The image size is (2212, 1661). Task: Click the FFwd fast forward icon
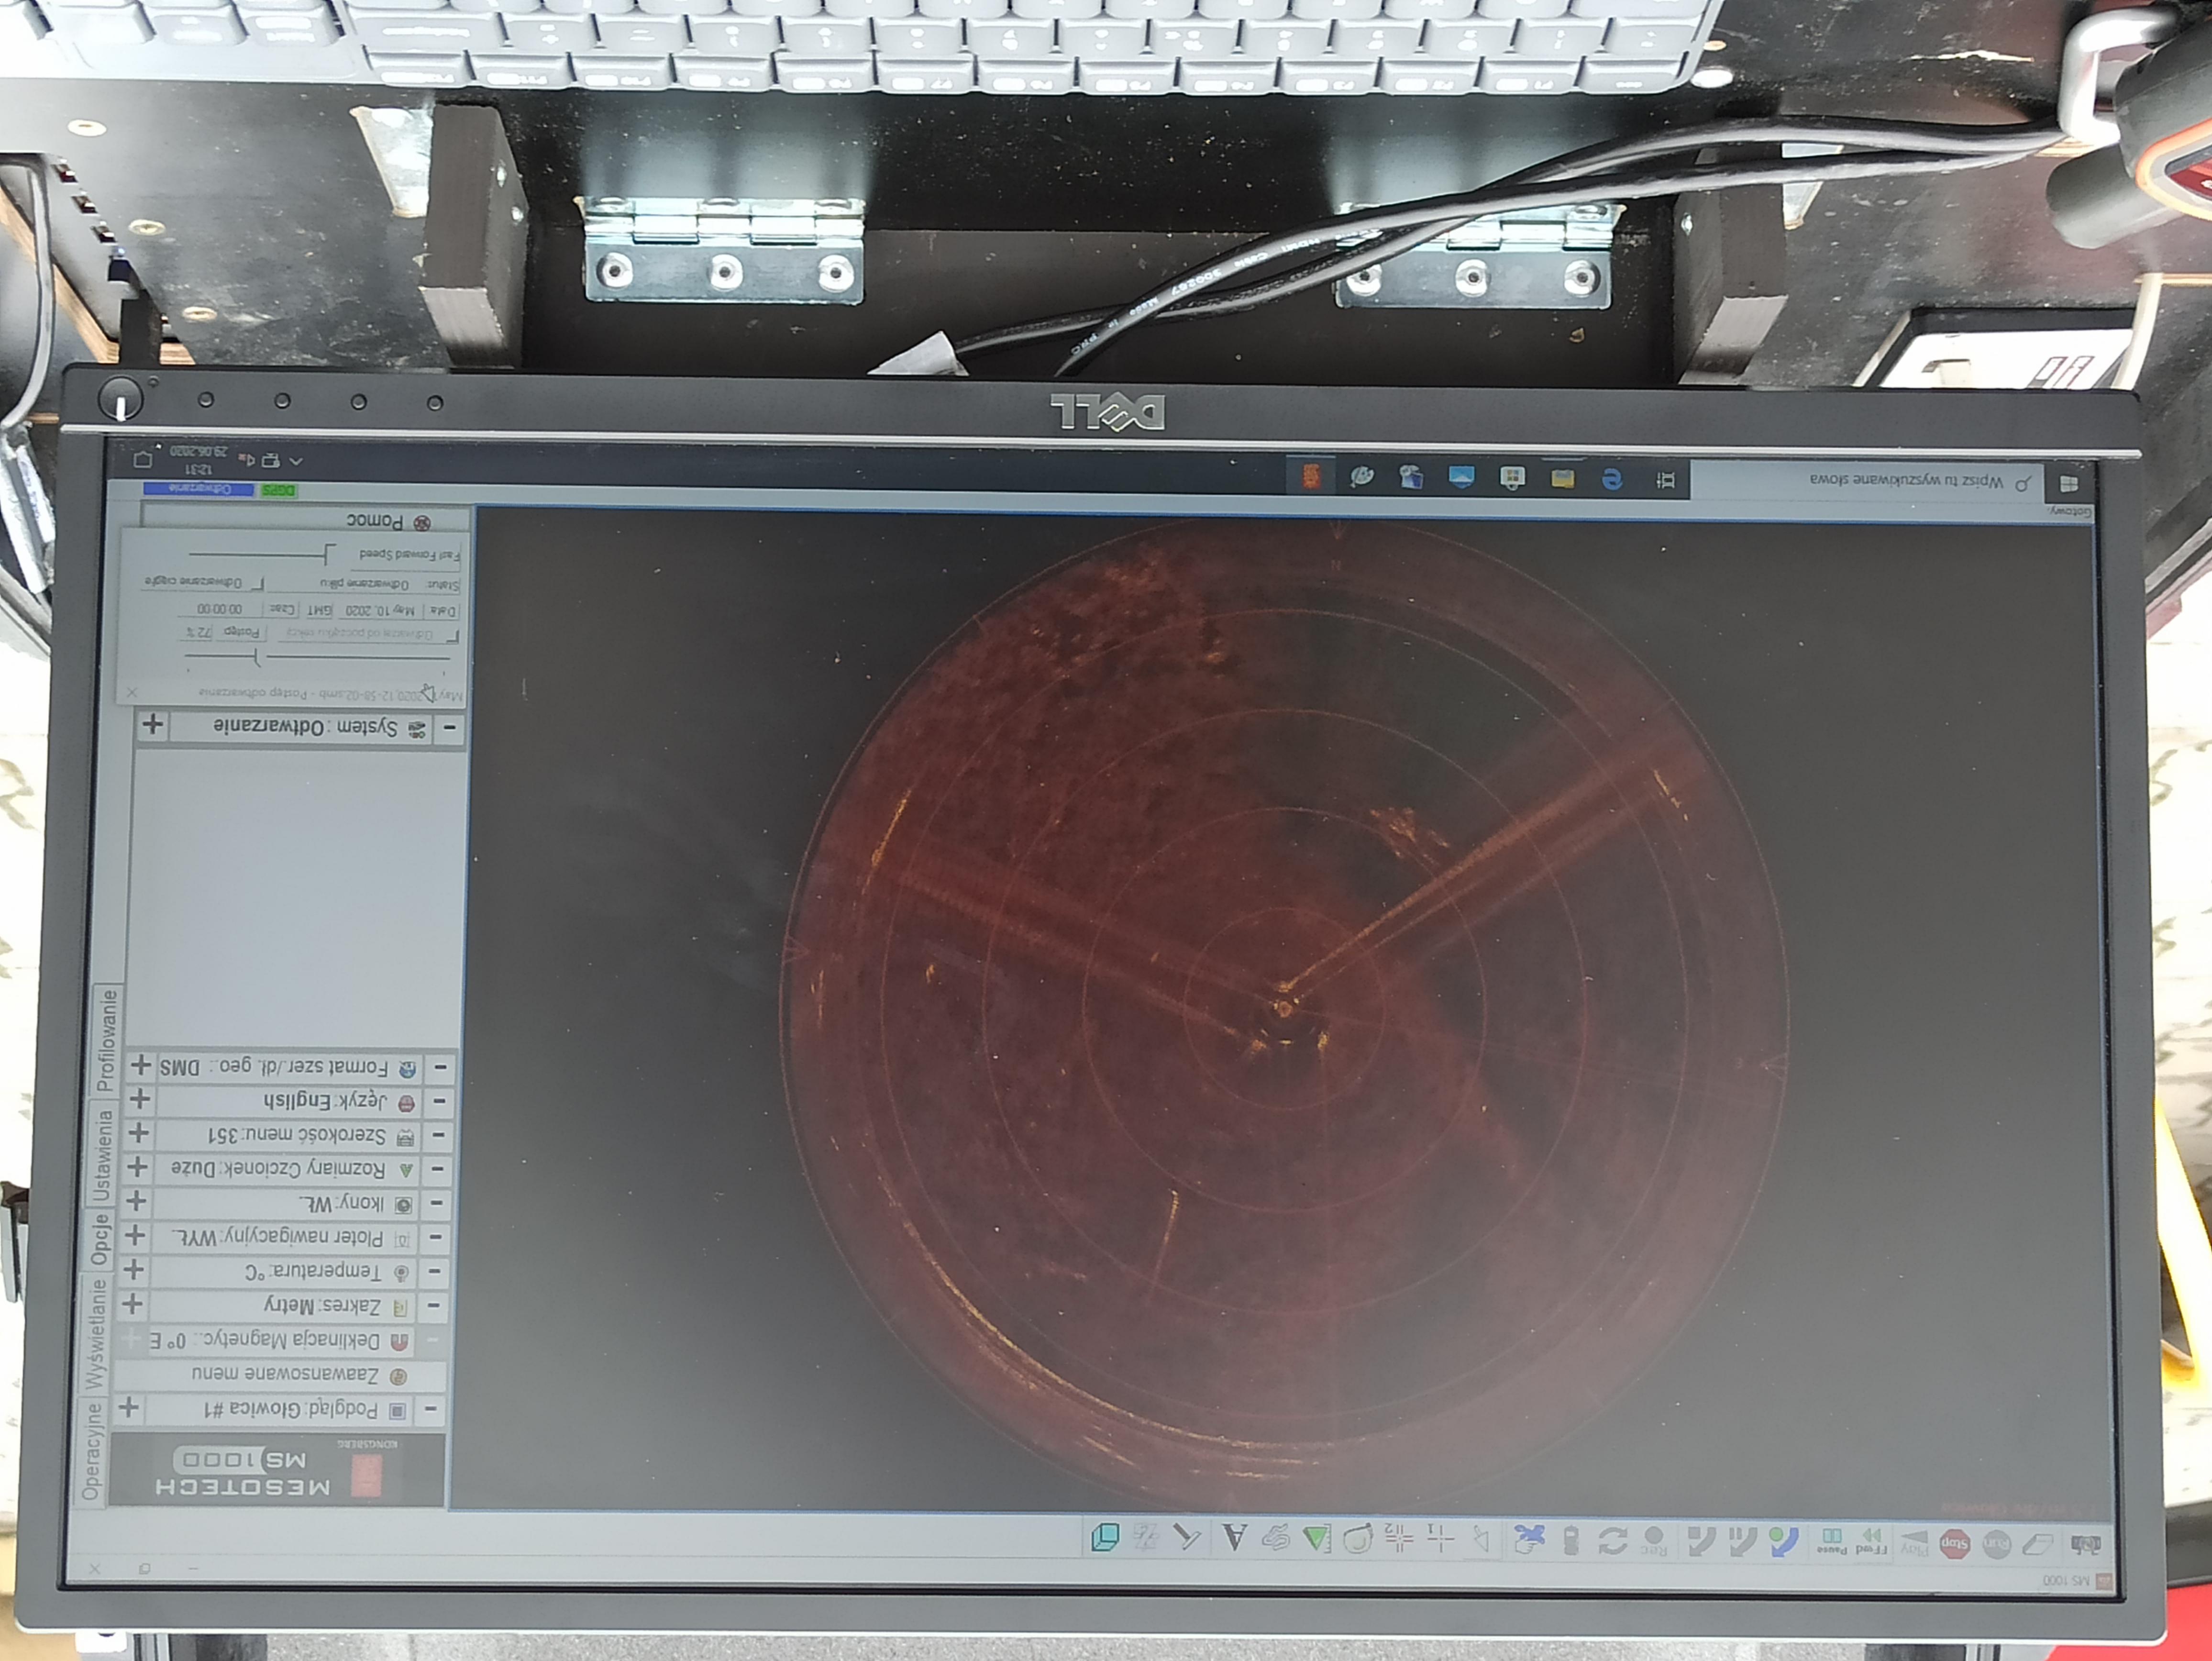point(1871,1540)
